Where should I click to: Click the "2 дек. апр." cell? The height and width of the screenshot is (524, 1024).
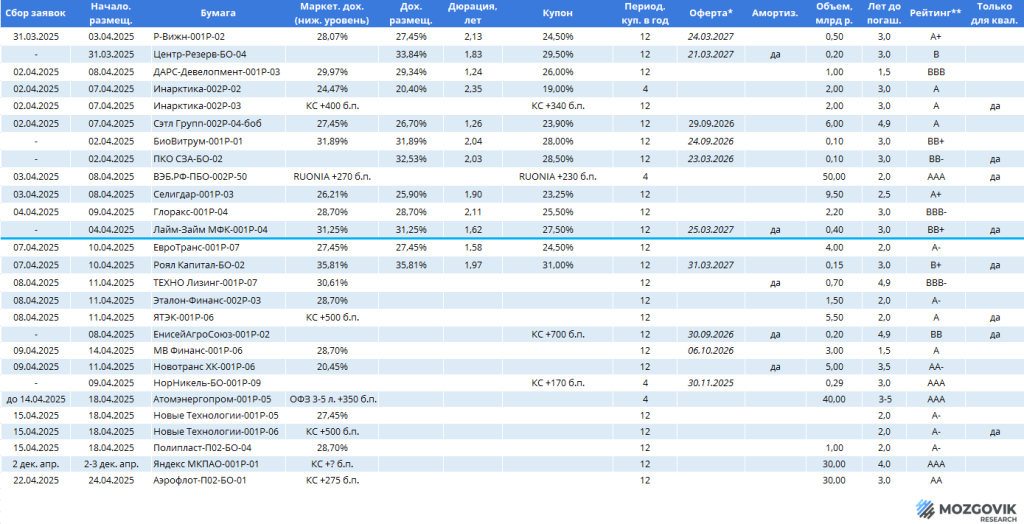[x=36, y=465]
